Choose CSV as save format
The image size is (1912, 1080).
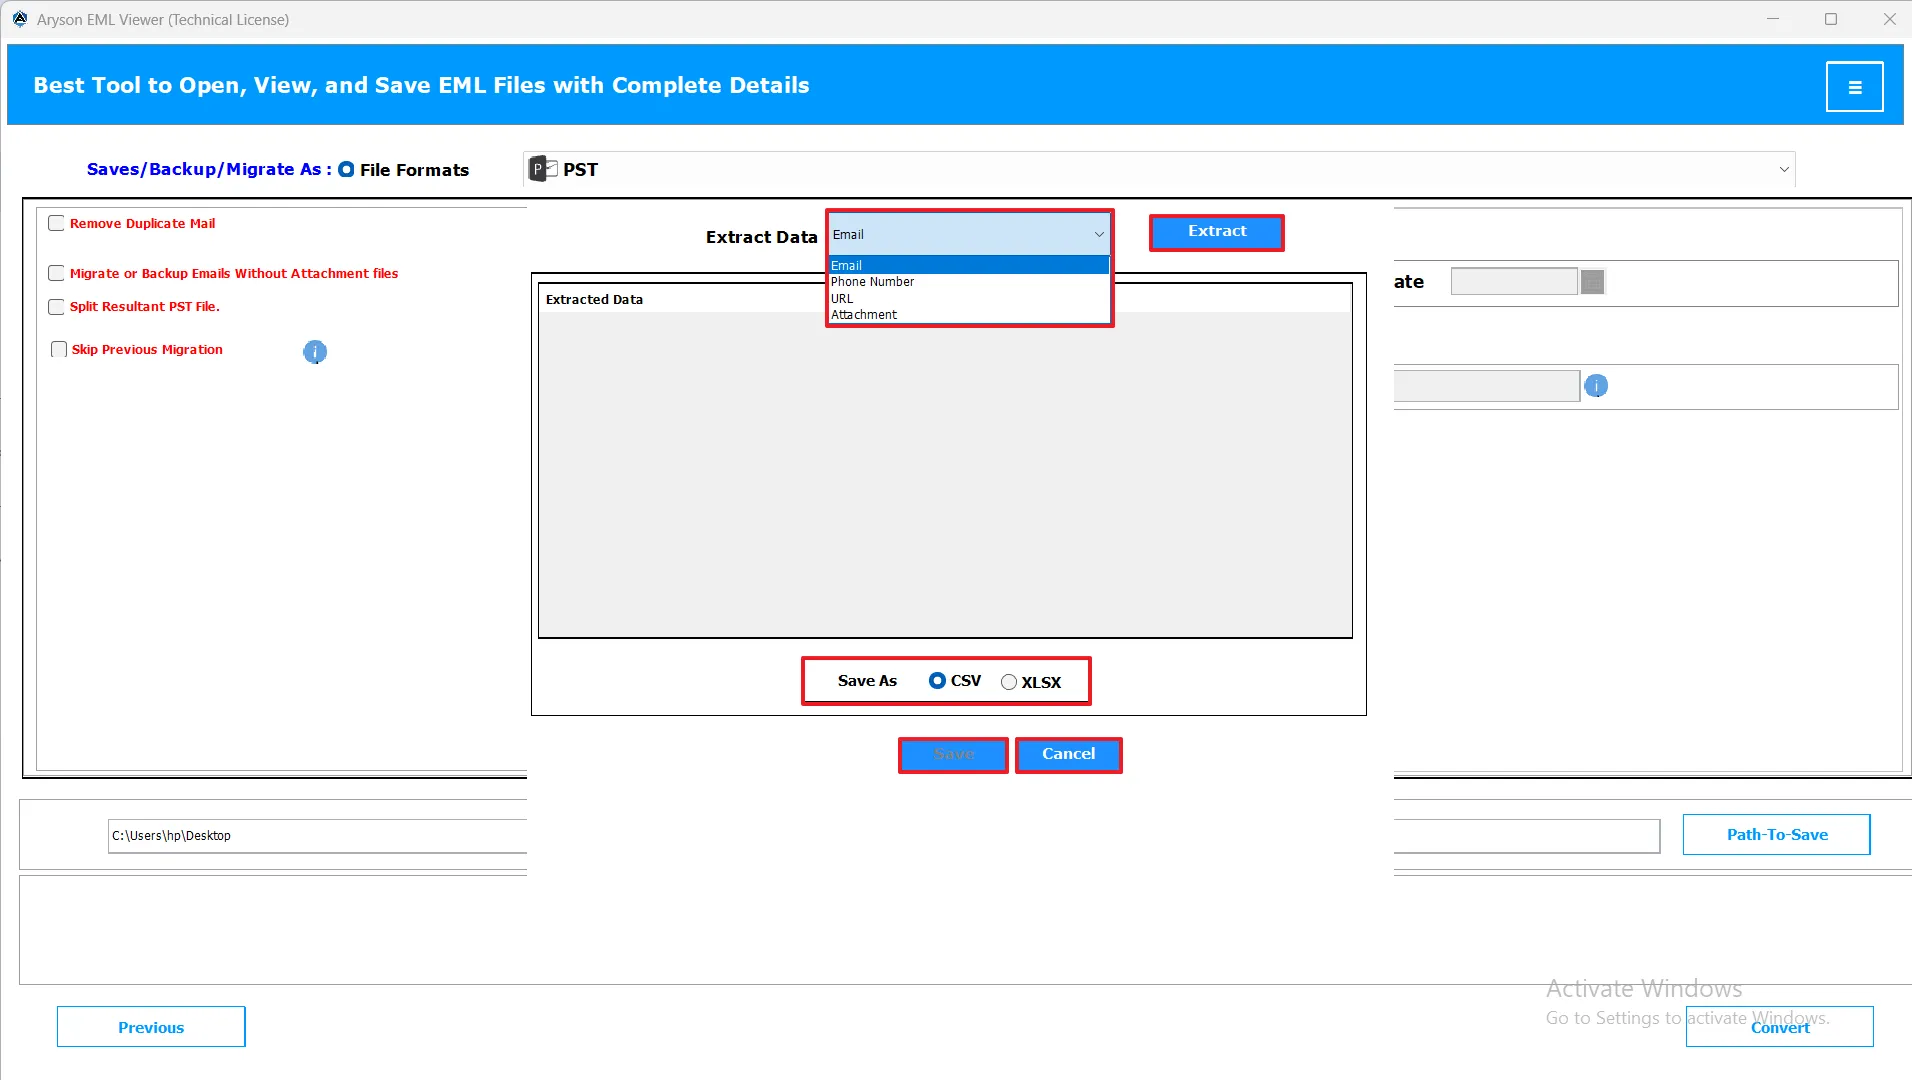point(937,681)
